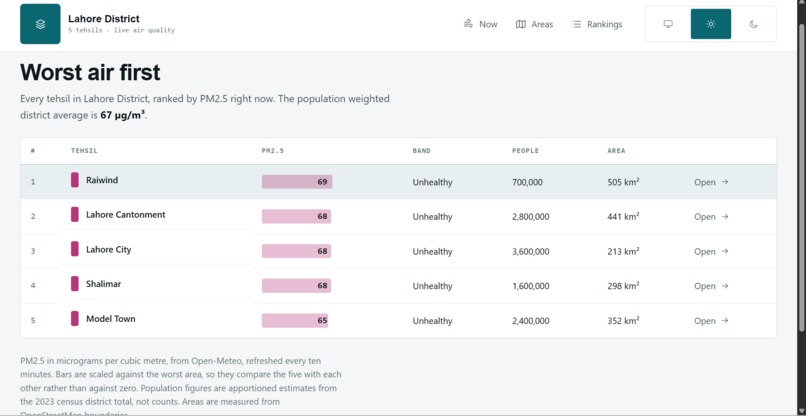Click the PEOPLE column header

click(x=525, y=151)
